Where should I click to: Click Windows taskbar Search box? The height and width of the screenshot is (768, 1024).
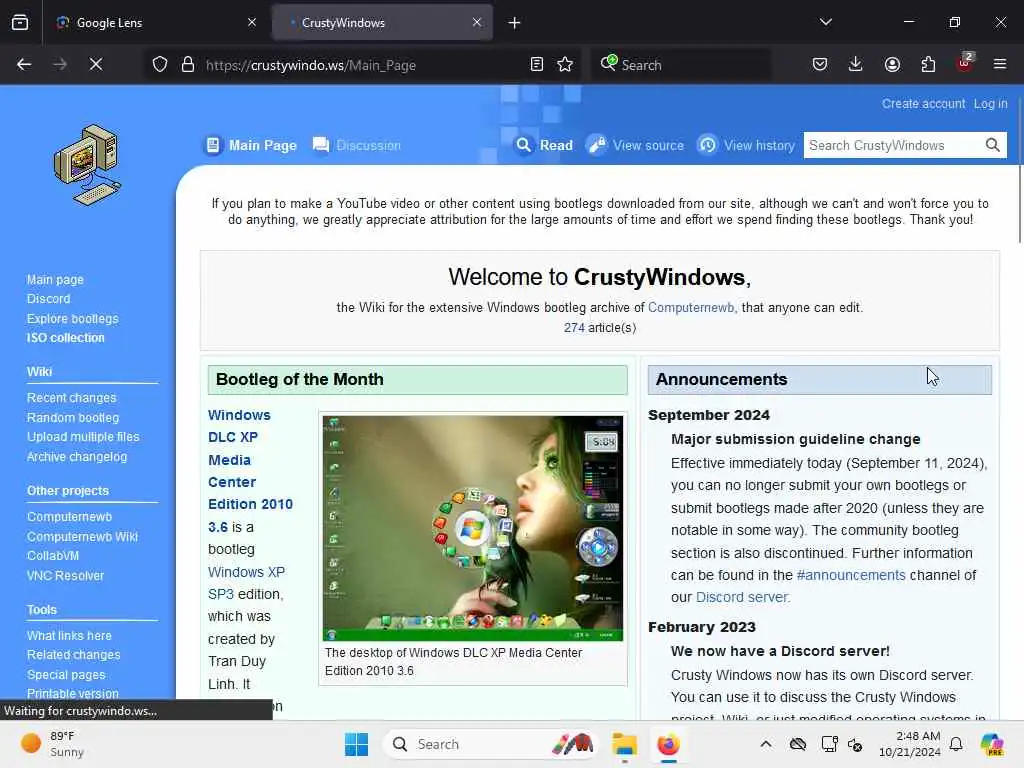[x=490, y=744]
